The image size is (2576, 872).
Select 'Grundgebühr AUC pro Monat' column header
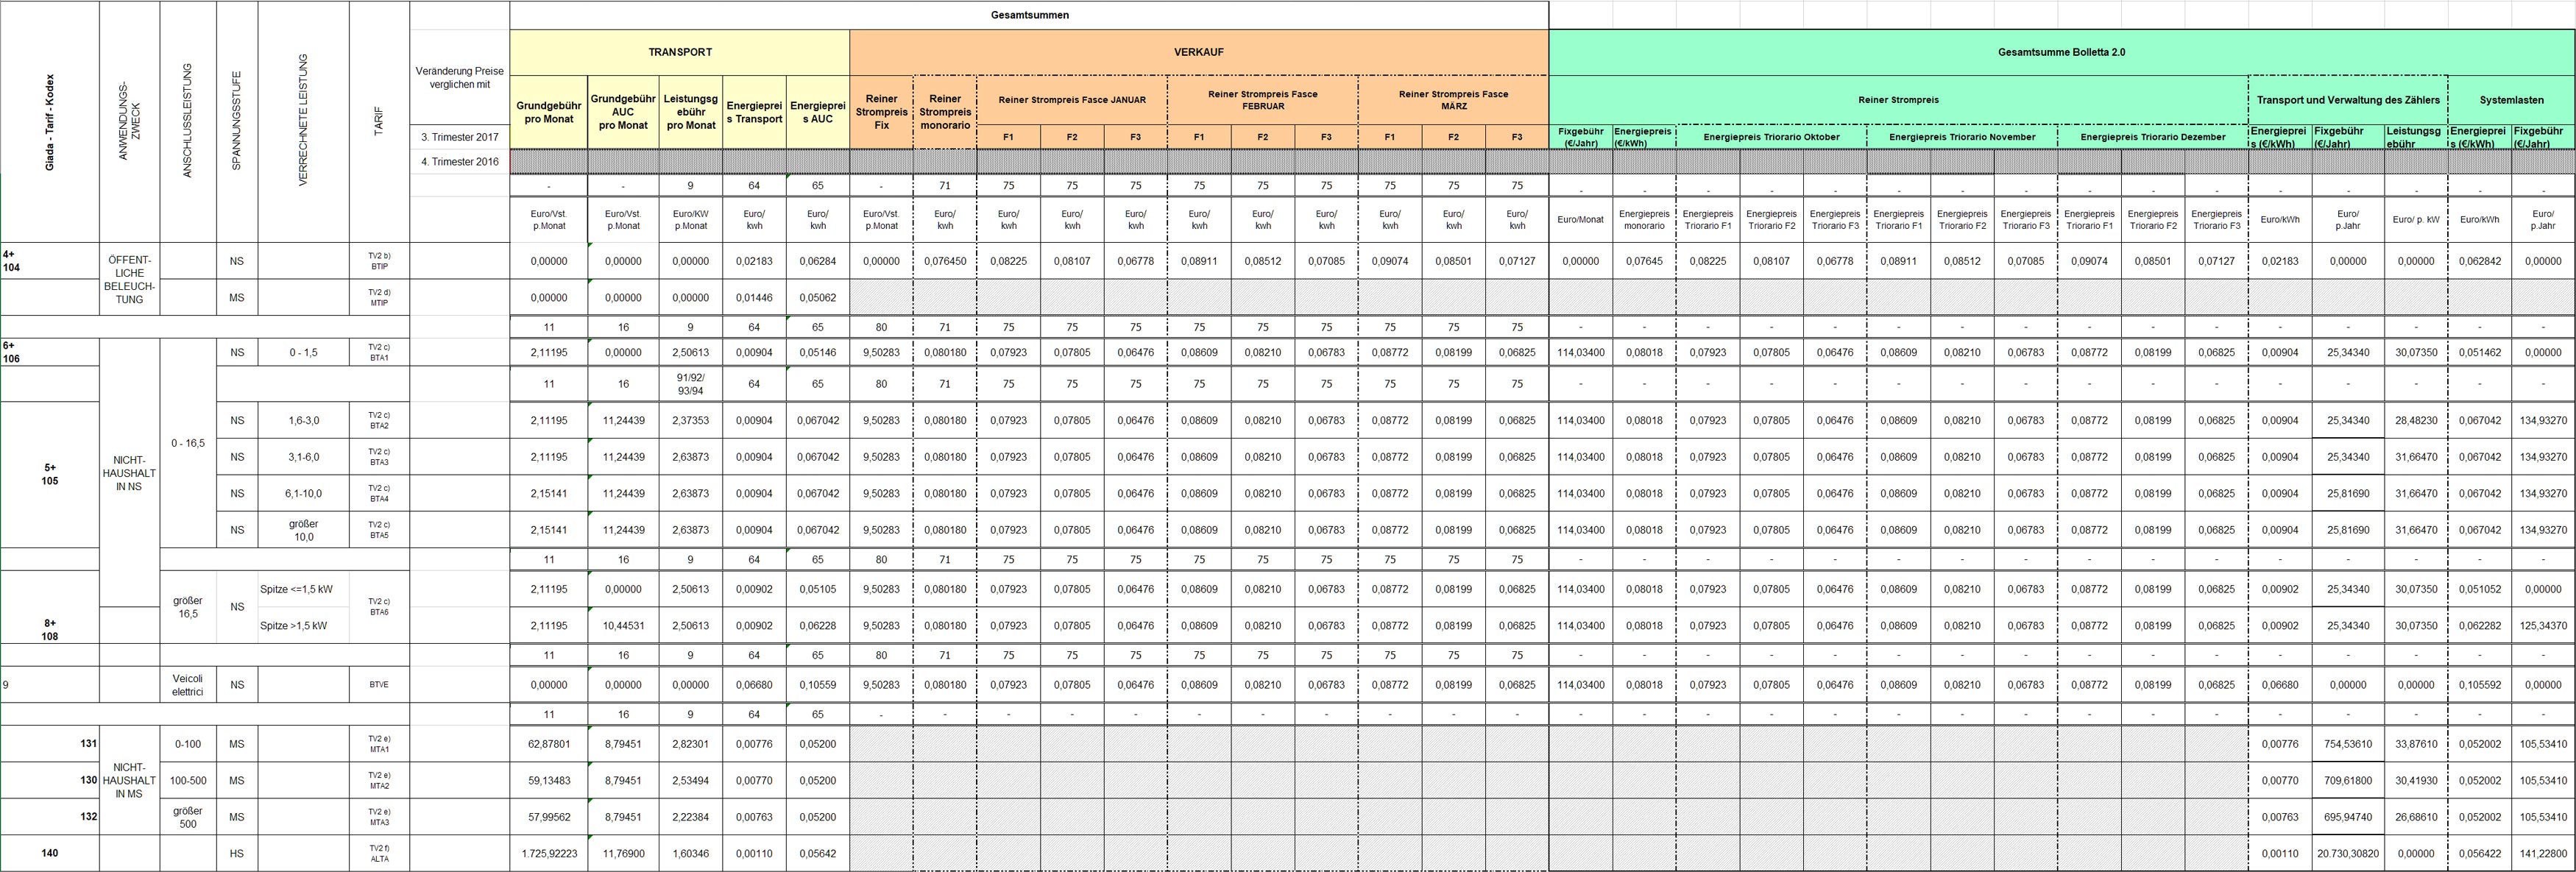[x=623, y=112]
